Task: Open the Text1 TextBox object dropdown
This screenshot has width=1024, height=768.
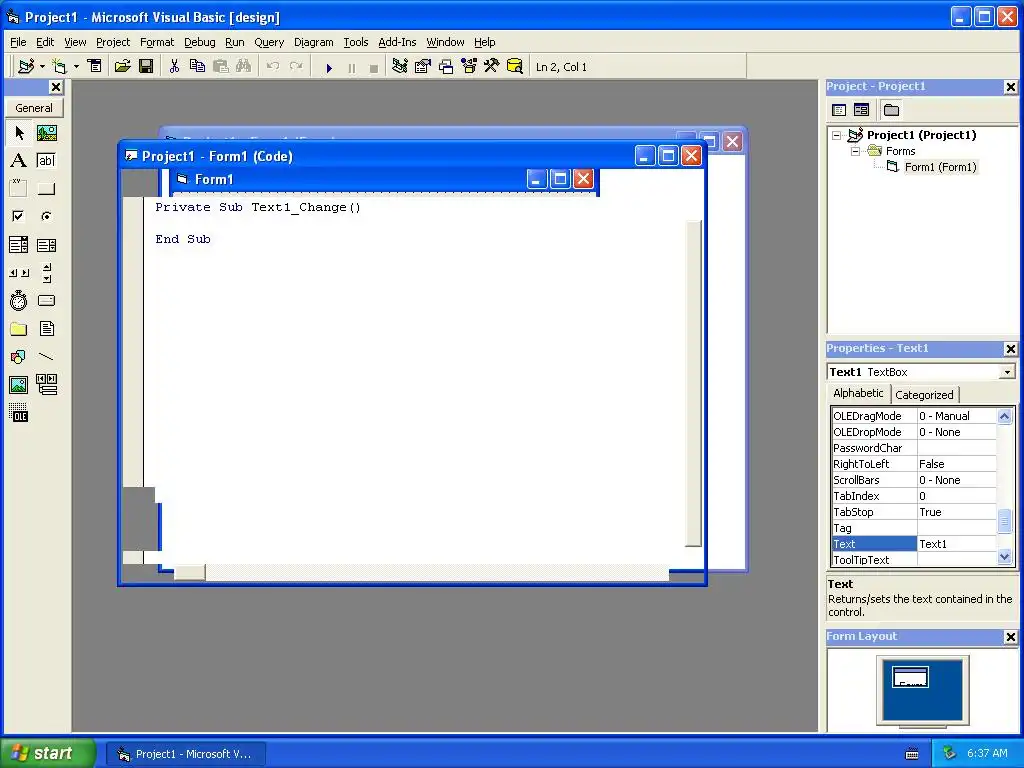Action: pyautogui.click(x=1007, y=372)
